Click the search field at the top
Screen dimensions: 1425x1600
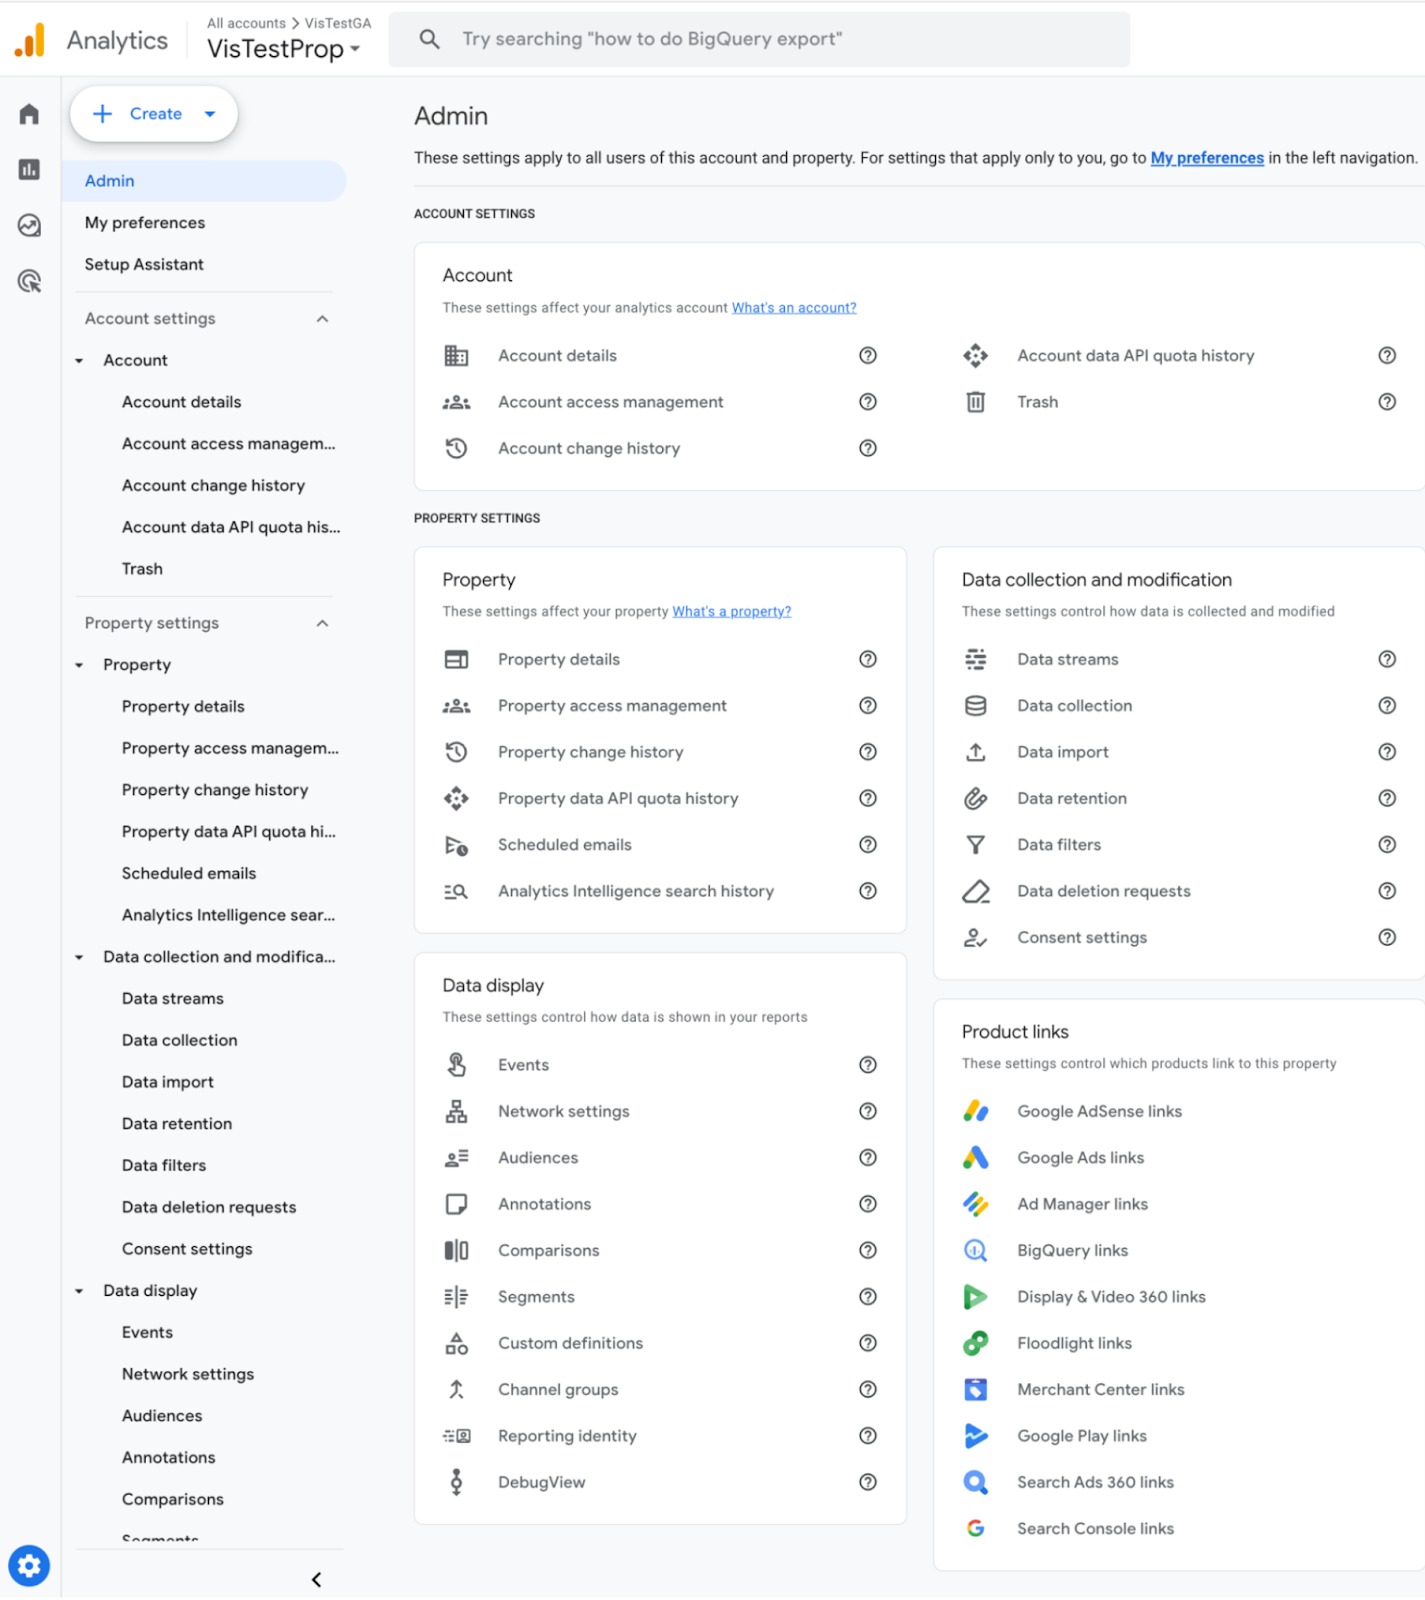coord(759,40)
